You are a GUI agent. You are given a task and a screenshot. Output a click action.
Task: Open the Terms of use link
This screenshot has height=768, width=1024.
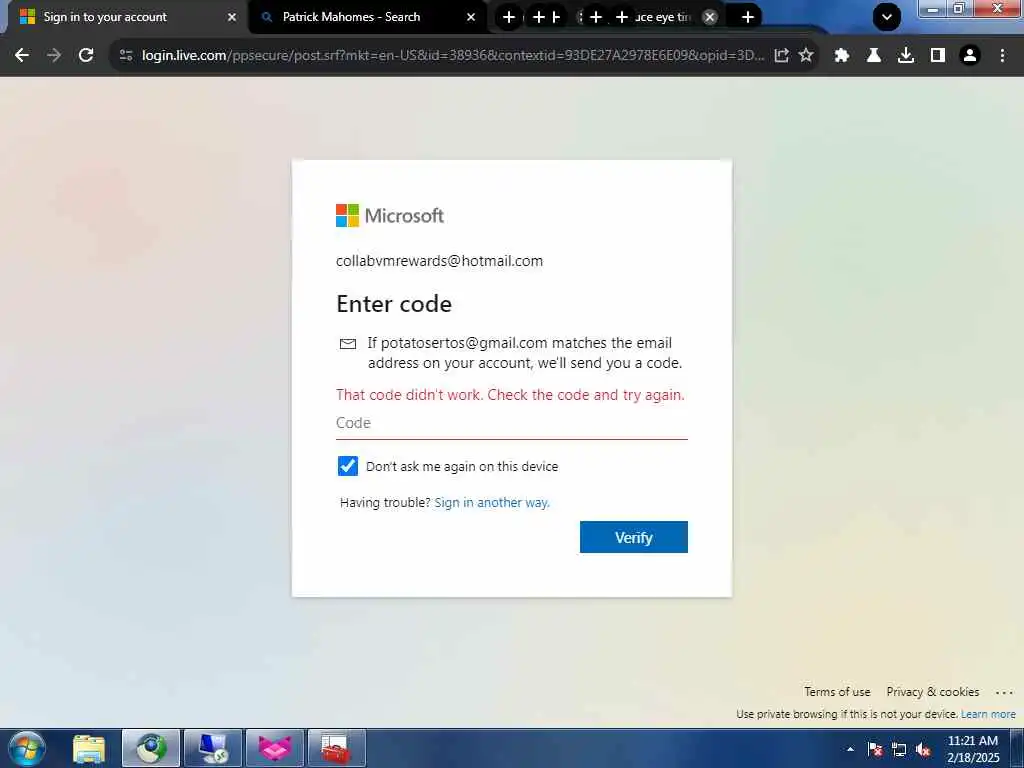[837, 692]
